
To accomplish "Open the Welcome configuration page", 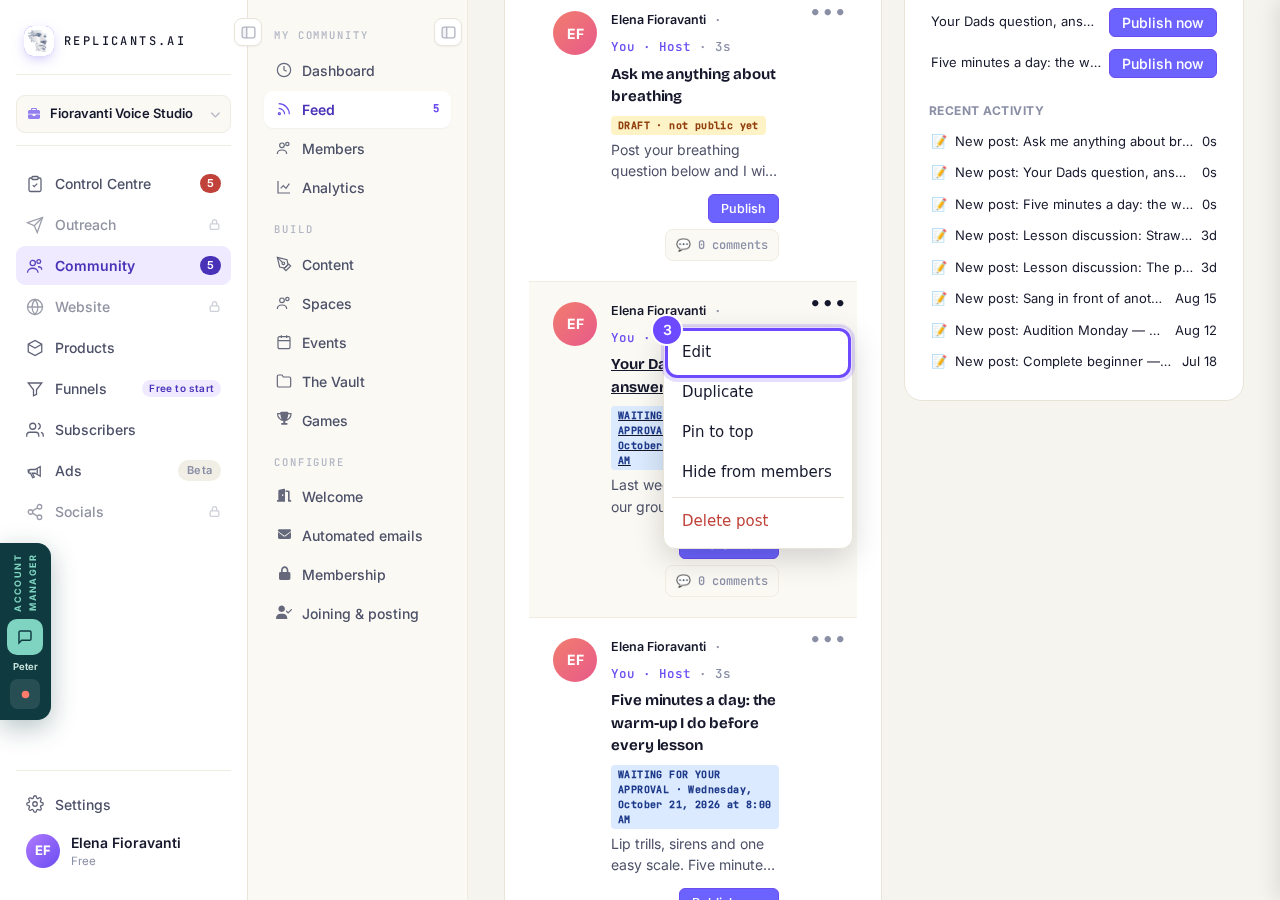I will 357,497.
